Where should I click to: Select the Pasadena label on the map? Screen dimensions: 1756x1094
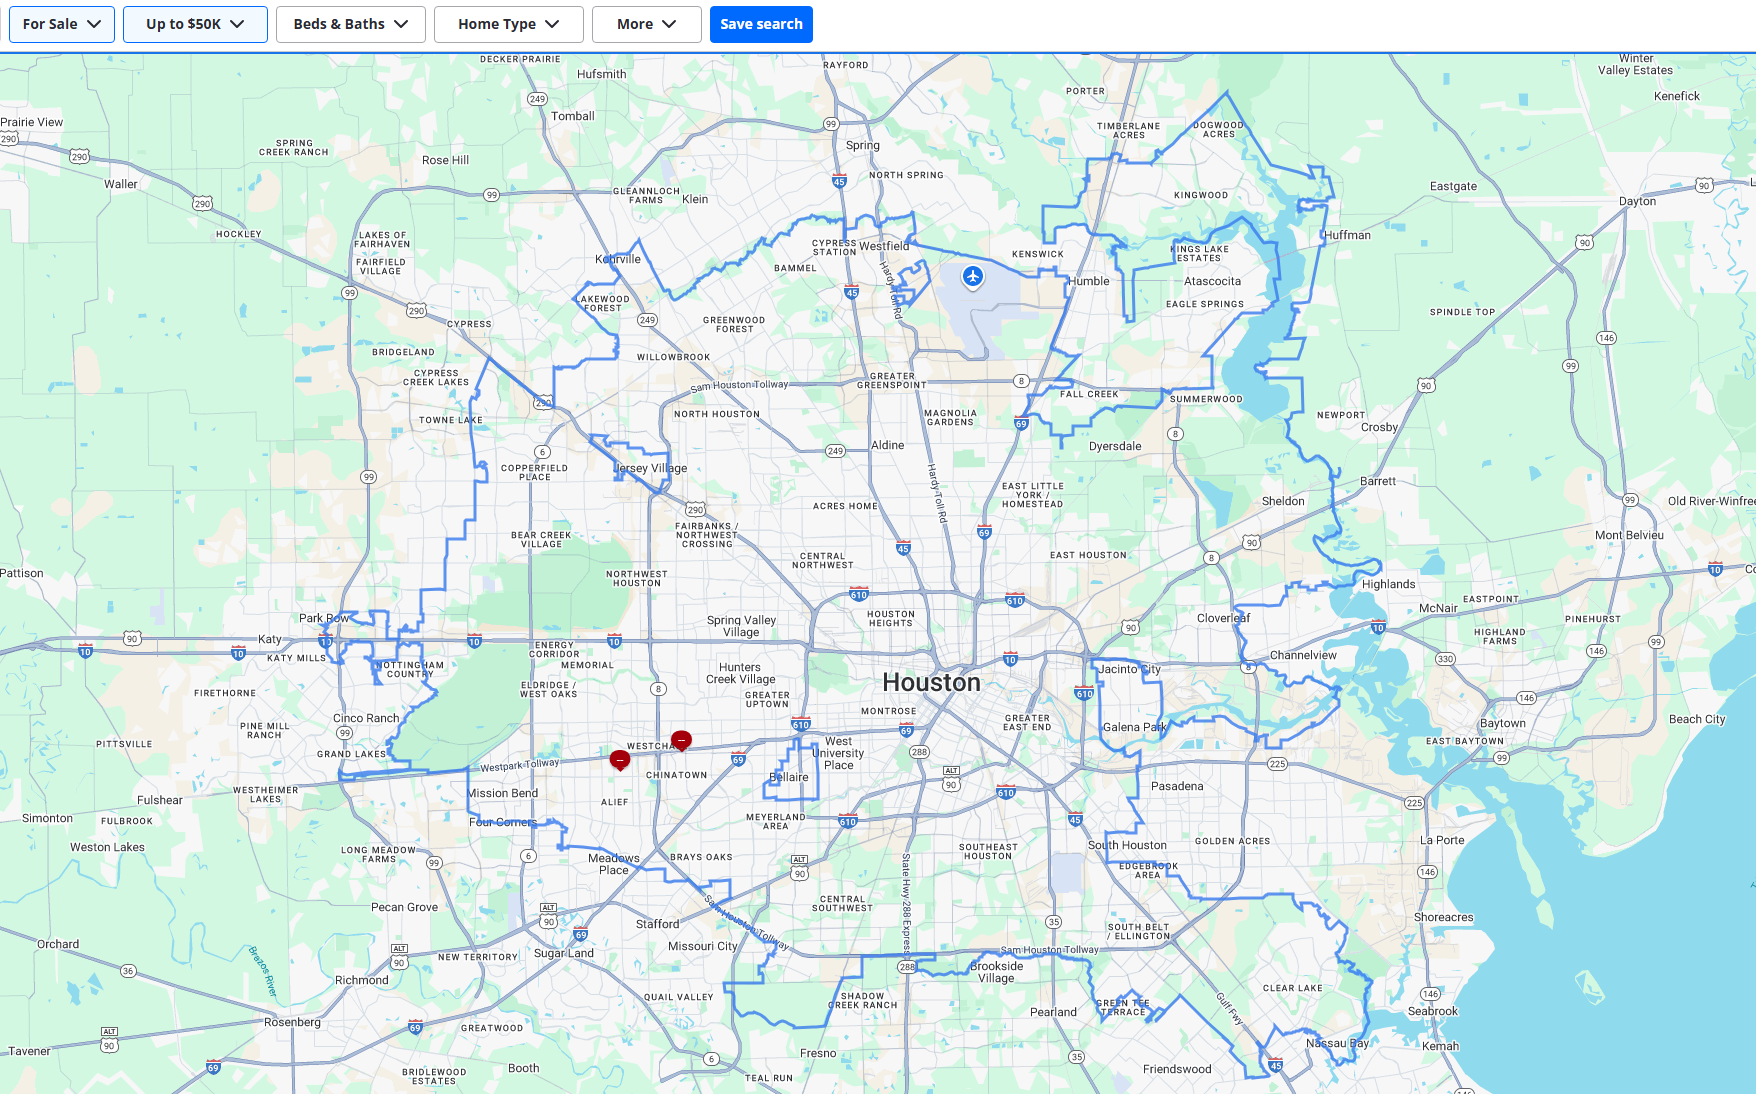click(1177, 786)
